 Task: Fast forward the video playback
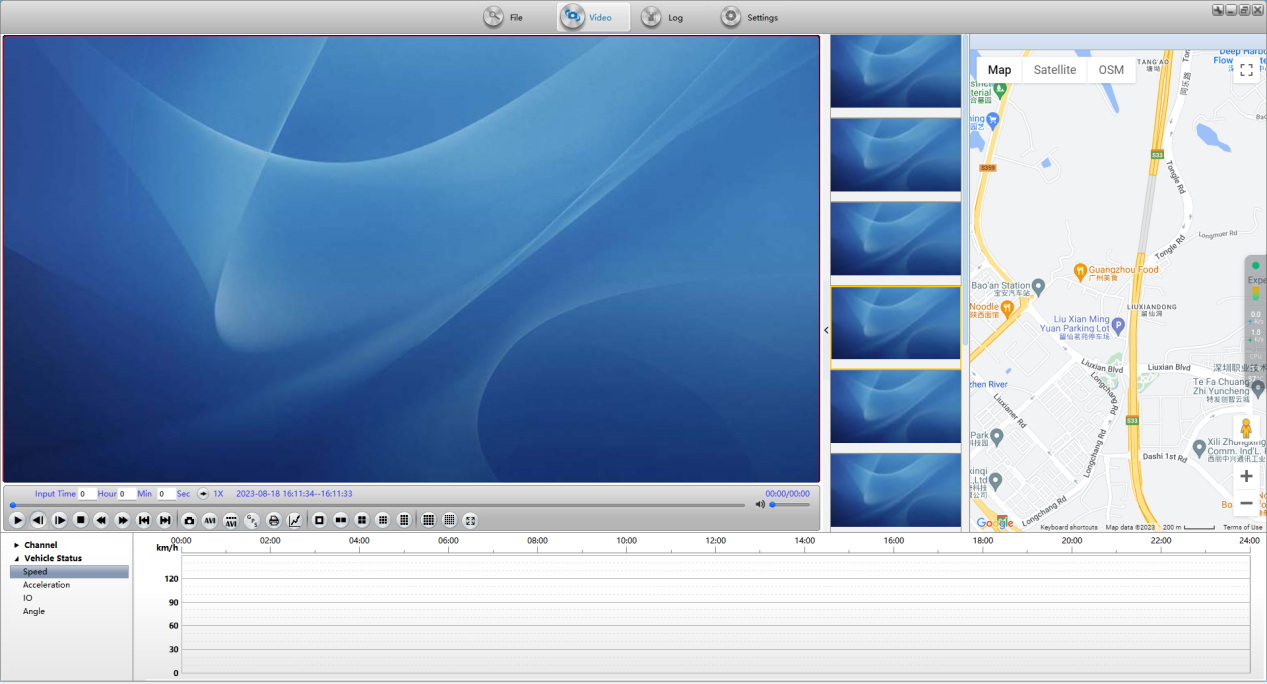pos(123,520)
